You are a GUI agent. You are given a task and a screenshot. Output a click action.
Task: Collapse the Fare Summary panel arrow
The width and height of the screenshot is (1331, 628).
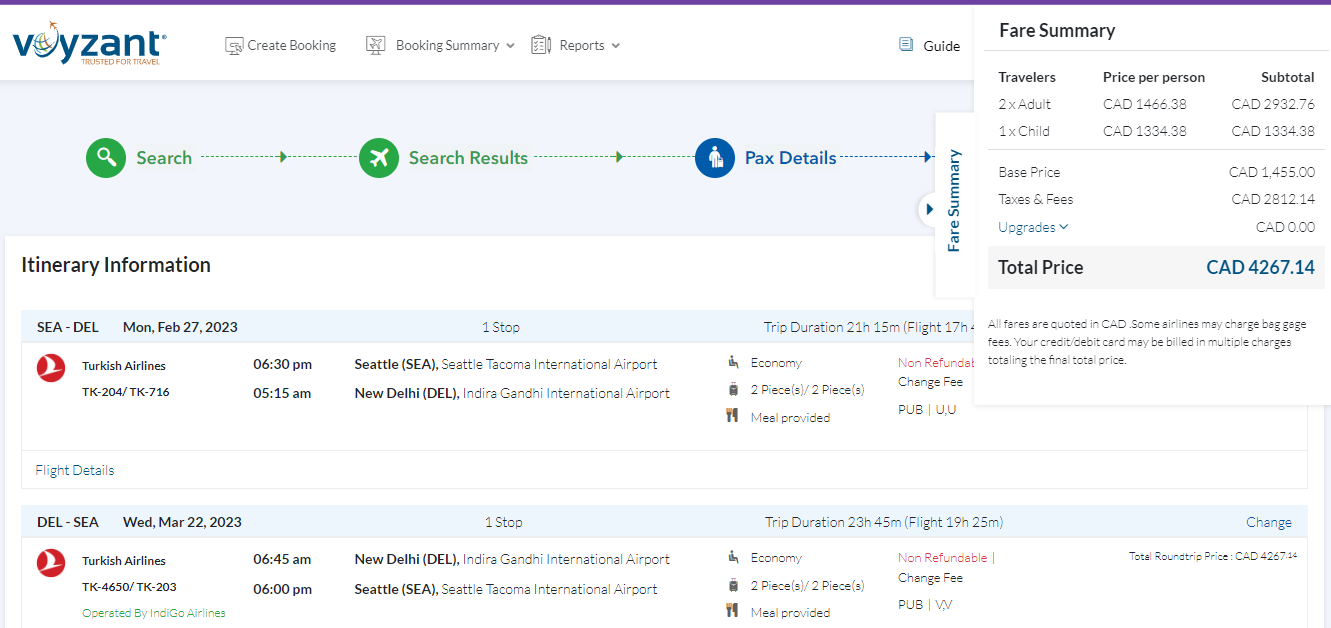point(929,209)
